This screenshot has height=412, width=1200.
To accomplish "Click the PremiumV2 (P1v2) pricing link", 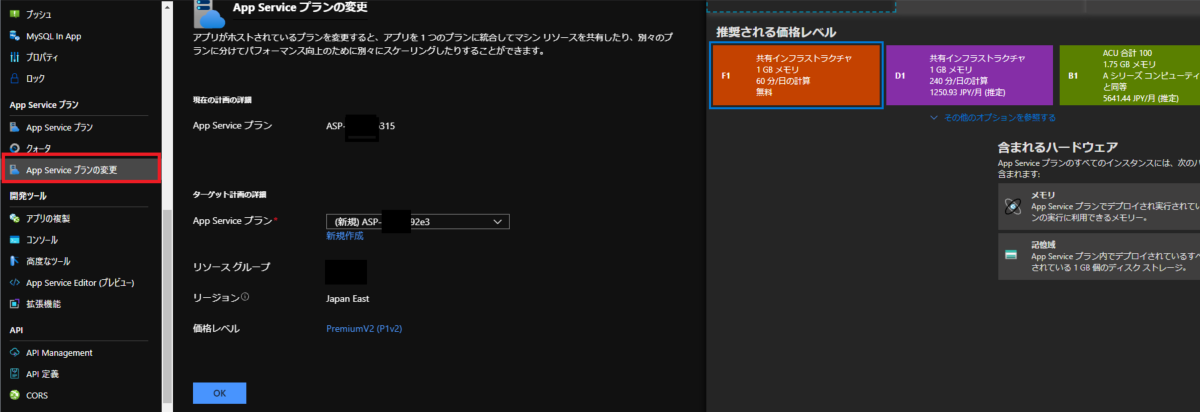I will coord(364,328).
